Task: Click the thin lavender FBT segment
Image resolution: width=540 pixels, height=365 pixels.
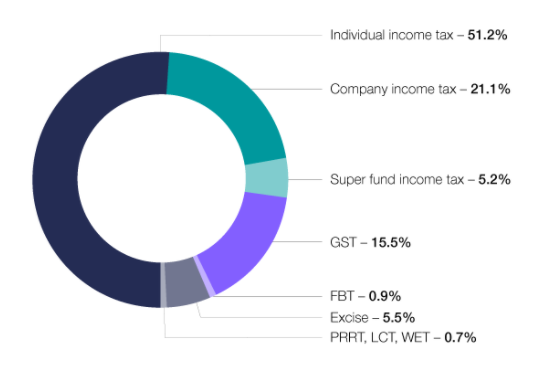Action: (204, 277)
